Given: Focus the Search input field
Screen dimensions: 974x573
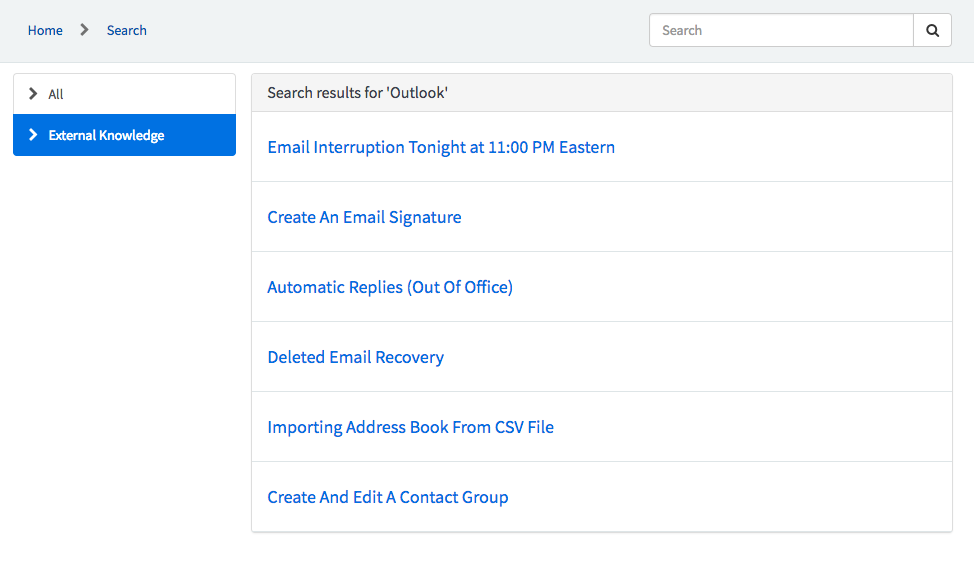Looking at the screenshot, I should pos(781,30).
